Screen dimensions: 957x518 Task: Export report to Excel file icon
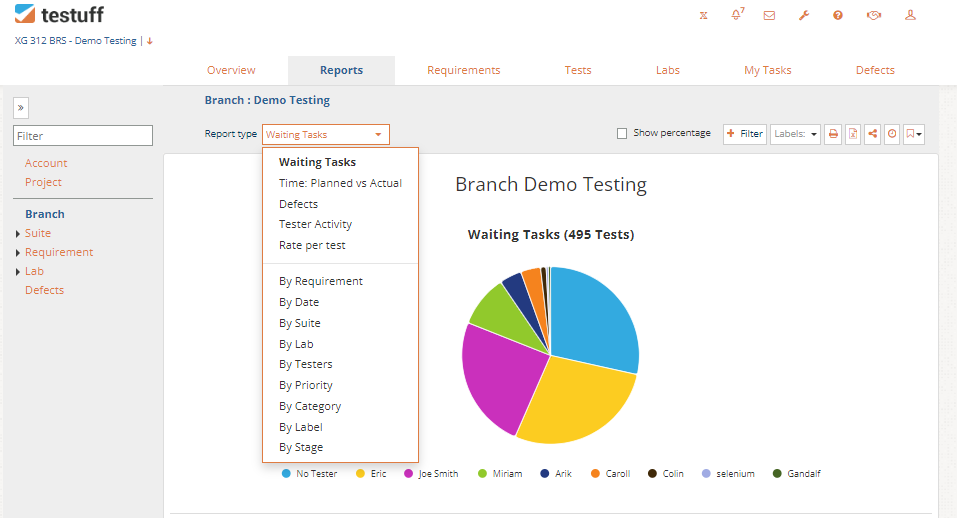pos(853,134)
